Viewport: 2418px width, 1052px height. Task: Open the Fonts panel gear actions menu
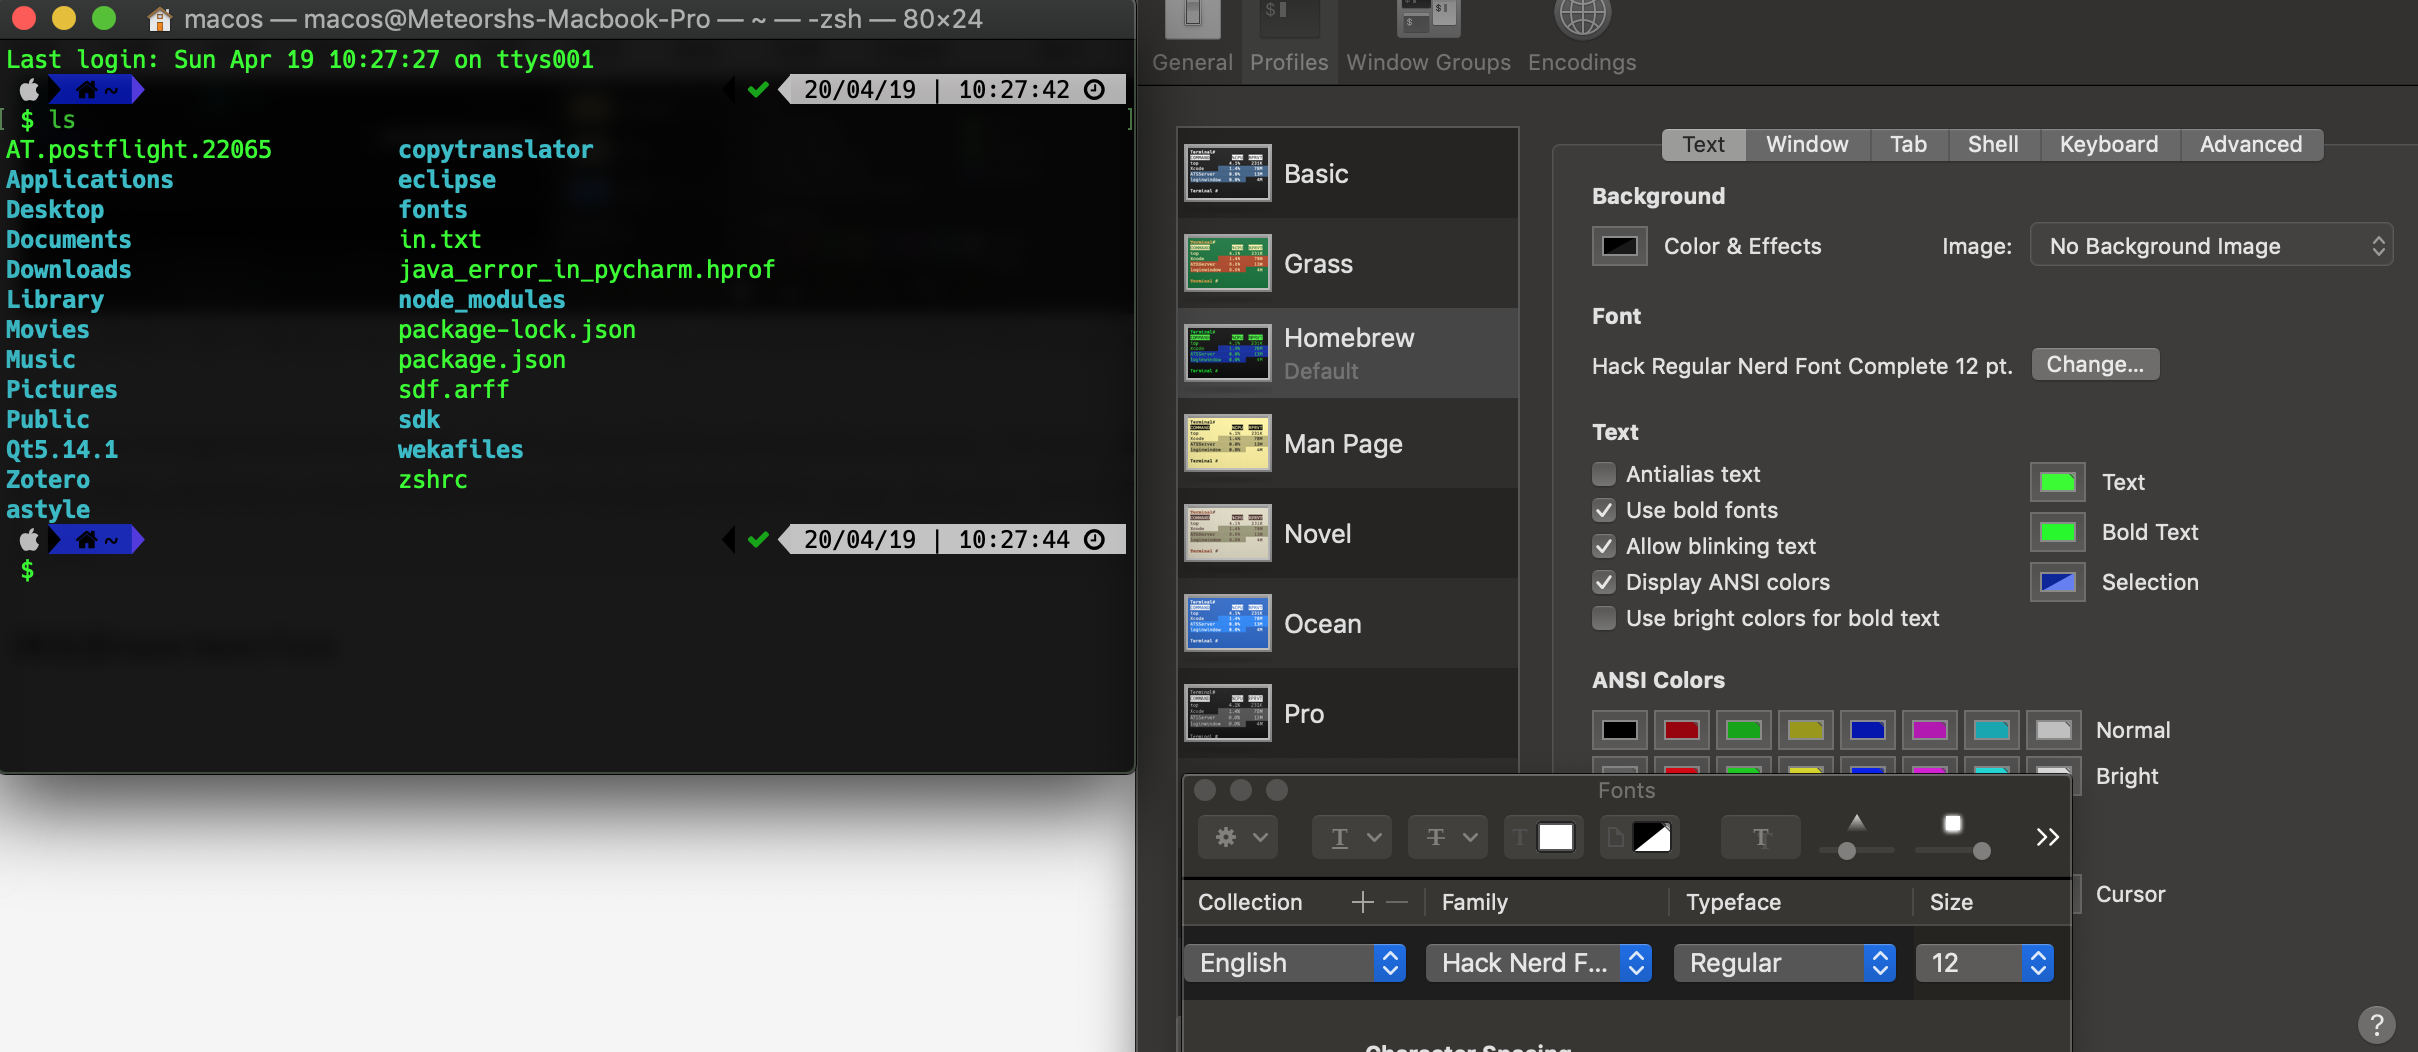pos(1238,837)
